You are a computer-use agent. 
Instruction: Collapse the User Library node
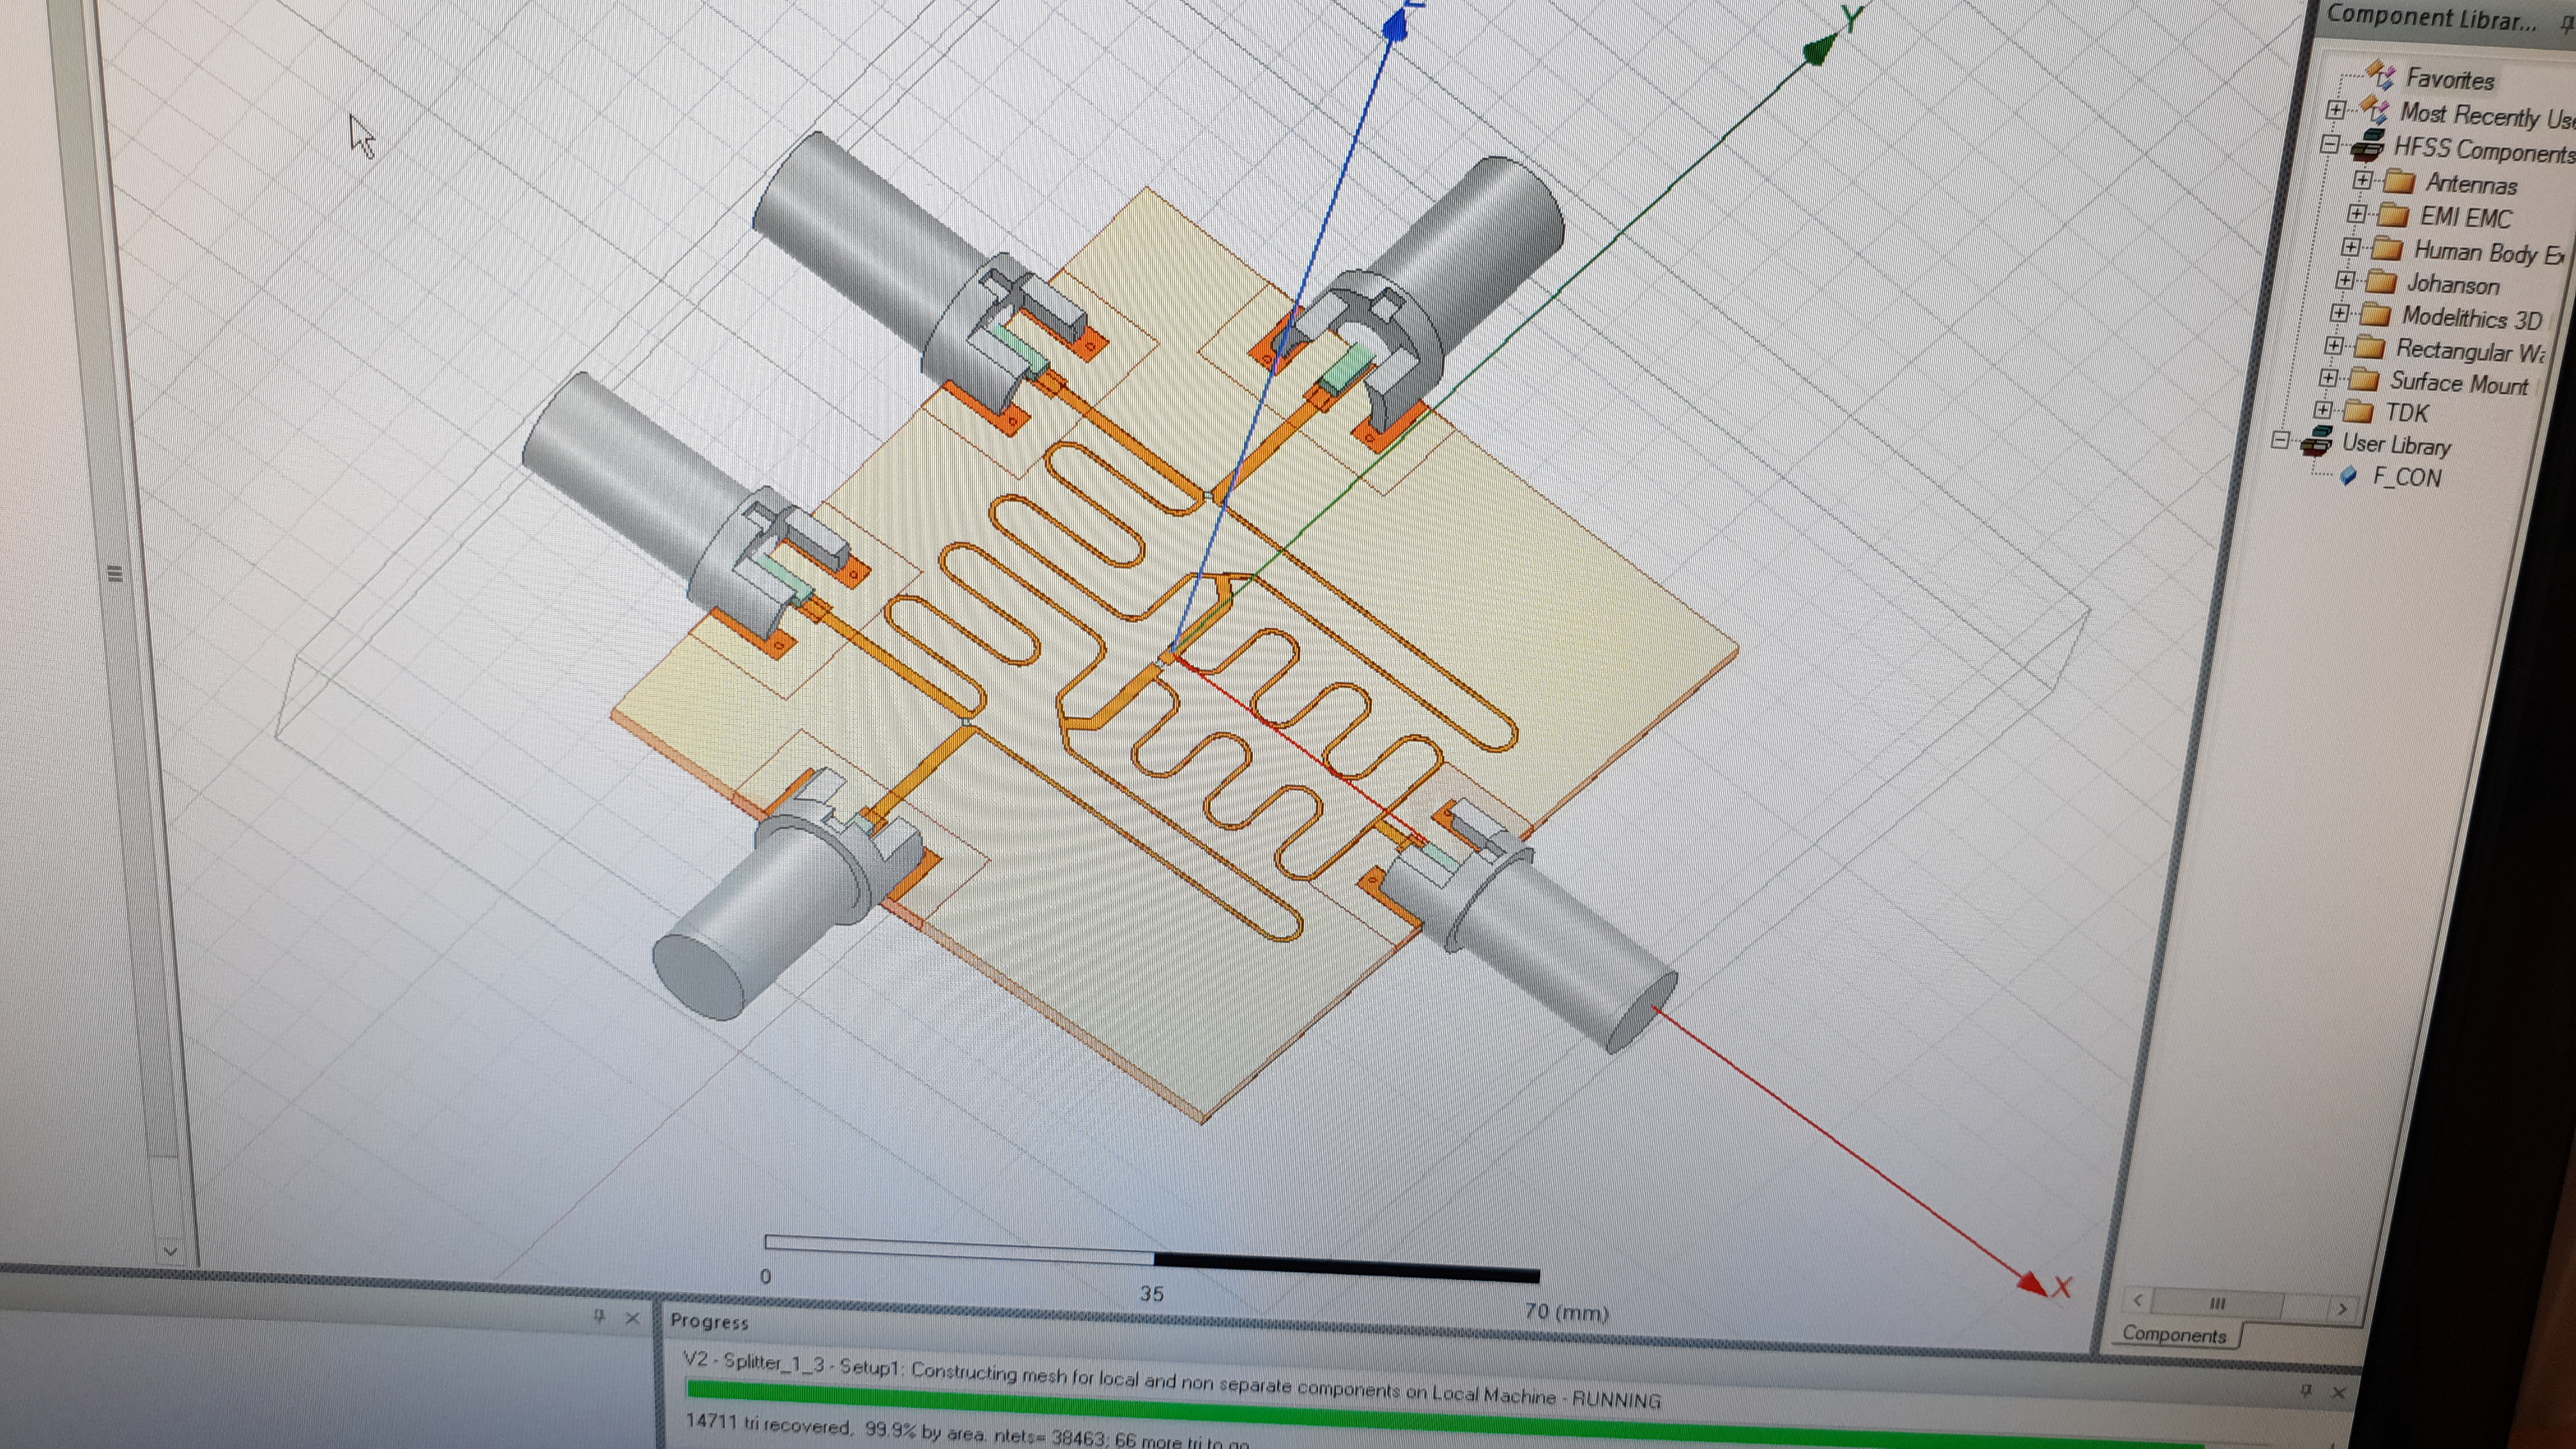click(x=2280, y=440)
